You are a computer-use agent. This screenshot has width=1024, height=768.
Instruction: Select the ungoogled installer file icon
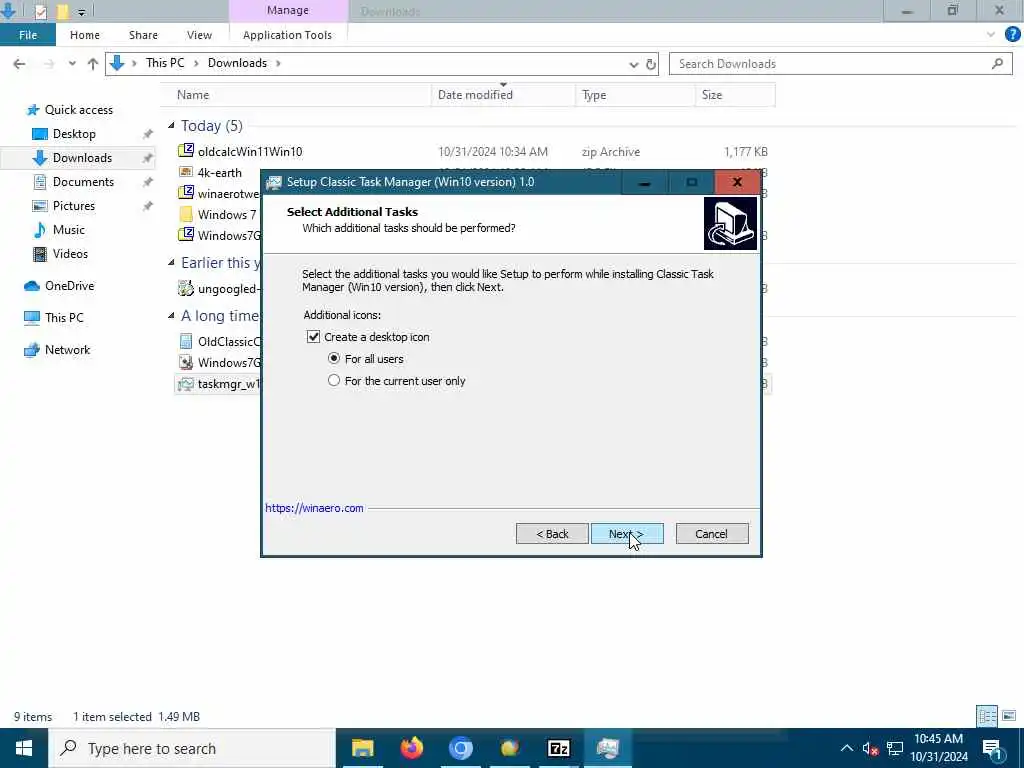point(186,288)
